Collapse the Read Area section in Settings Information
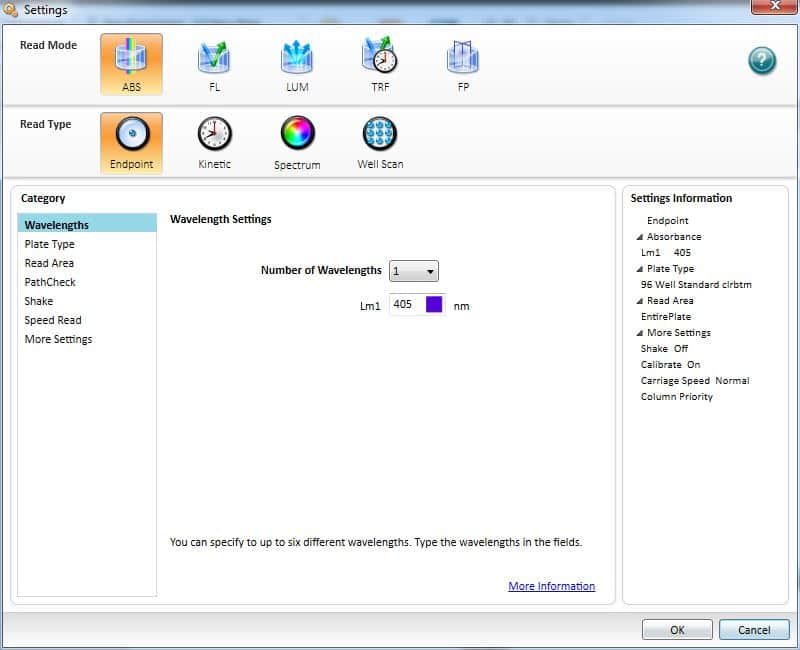The height and width of the screenshot is (650, 800). 639,301
